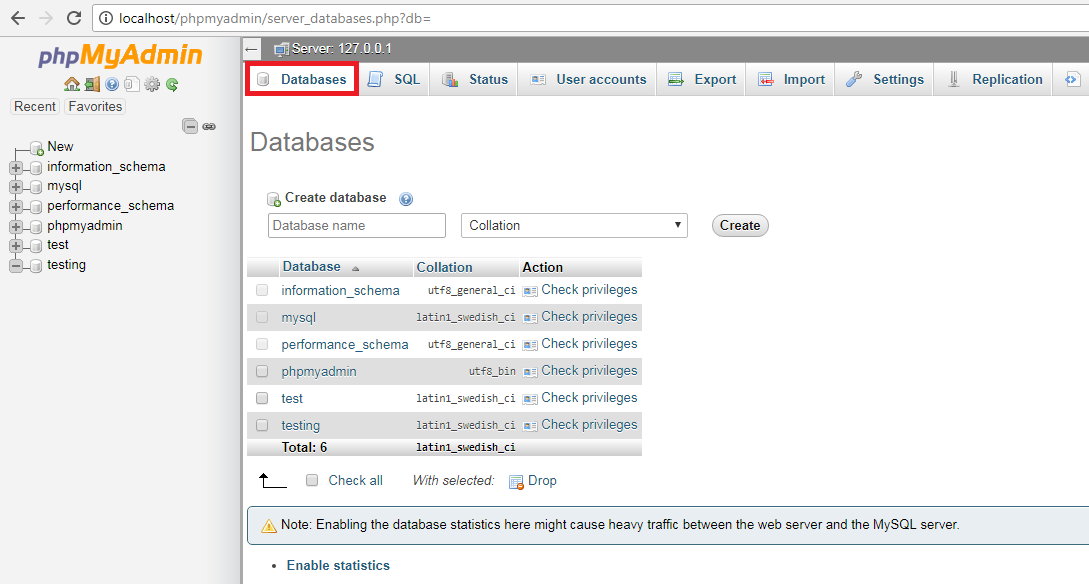Open the Databases tab
Screen dimensions: 1089x584
tap(302, 79)
